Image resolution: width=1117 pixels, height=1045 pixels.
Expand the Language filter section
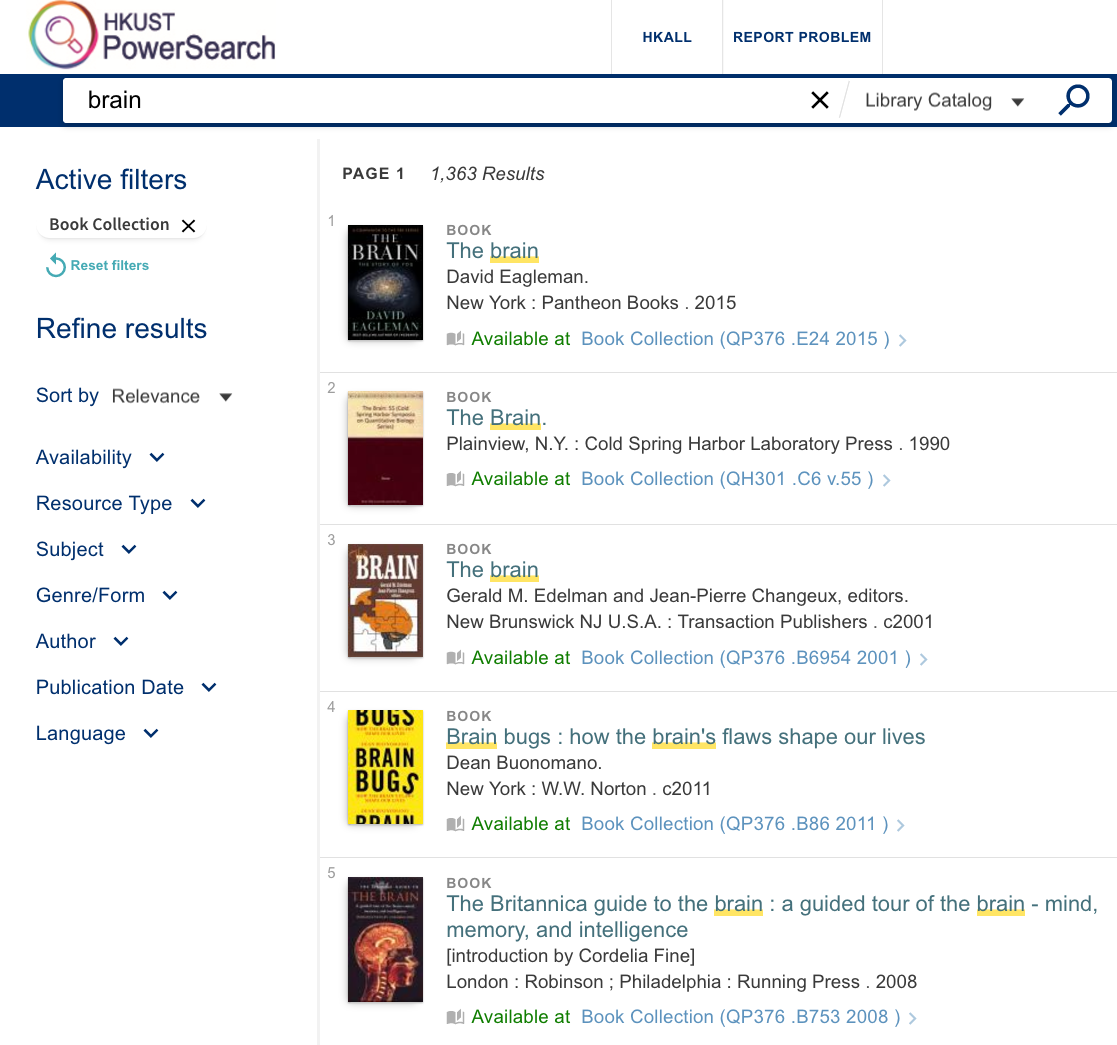point(98,734)
